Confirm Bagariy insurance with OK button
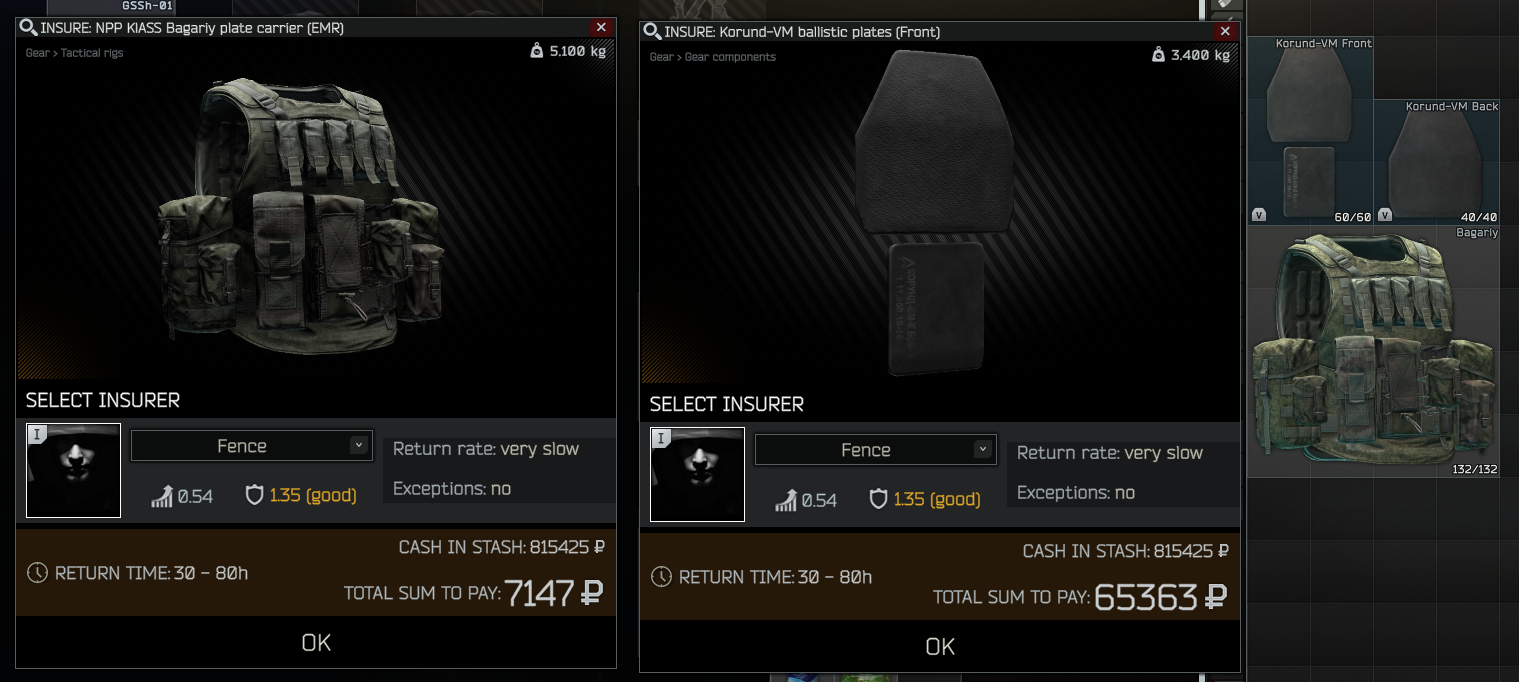 tap(316, 643)
